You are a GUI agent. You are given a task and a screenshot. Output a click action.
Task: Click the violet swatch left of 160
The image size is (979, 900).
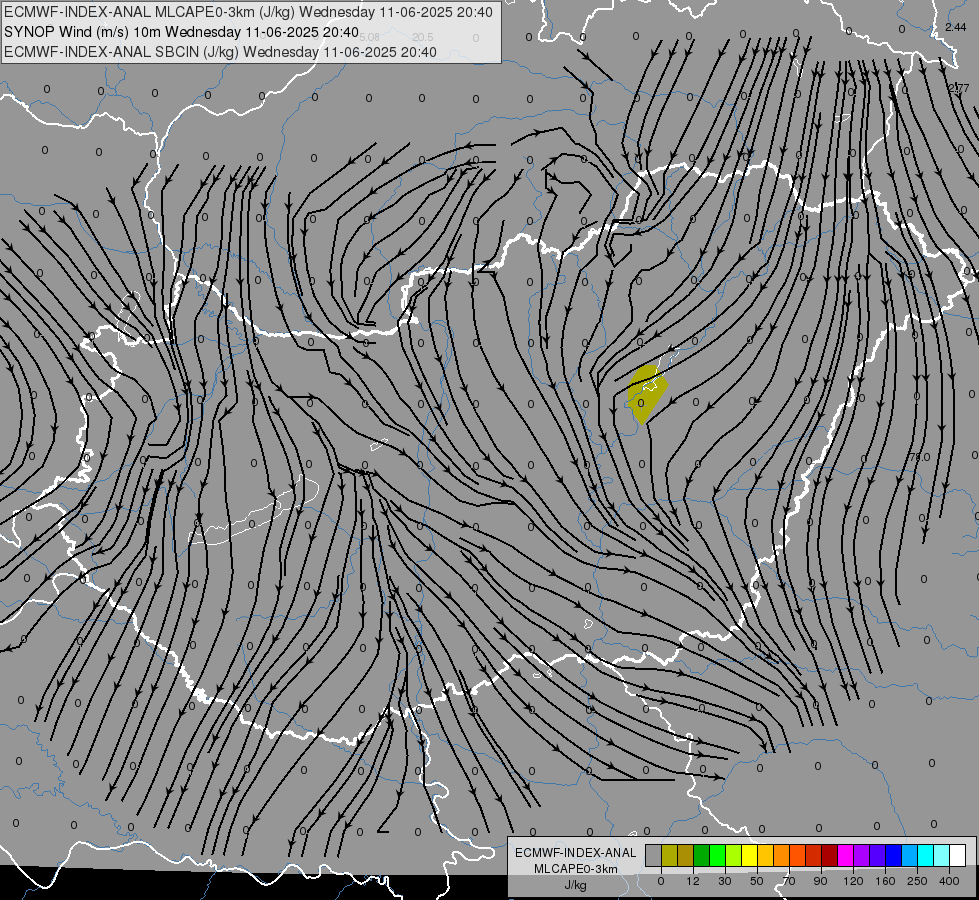click(x=878, y=855)
